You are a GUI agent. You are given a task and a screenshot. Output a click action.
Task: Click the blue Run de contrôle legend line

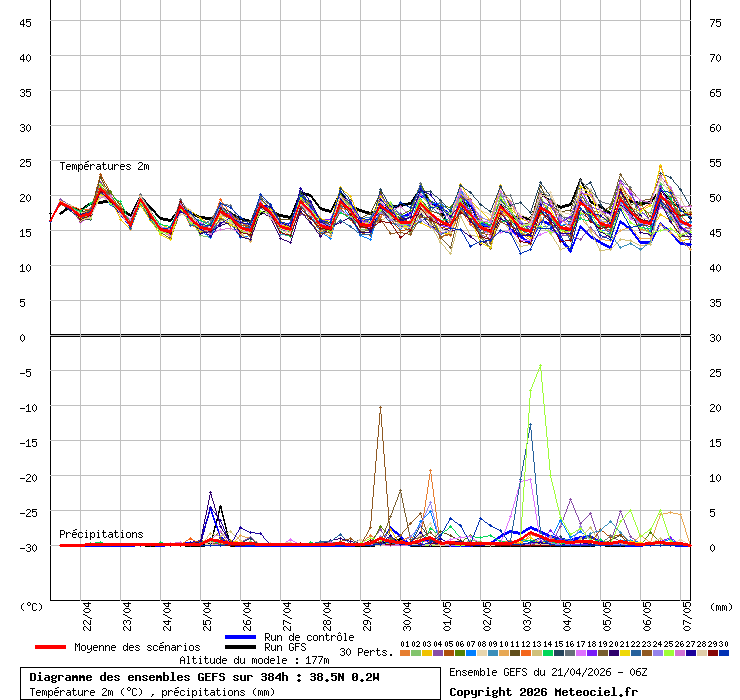click(x=241, y=637)
